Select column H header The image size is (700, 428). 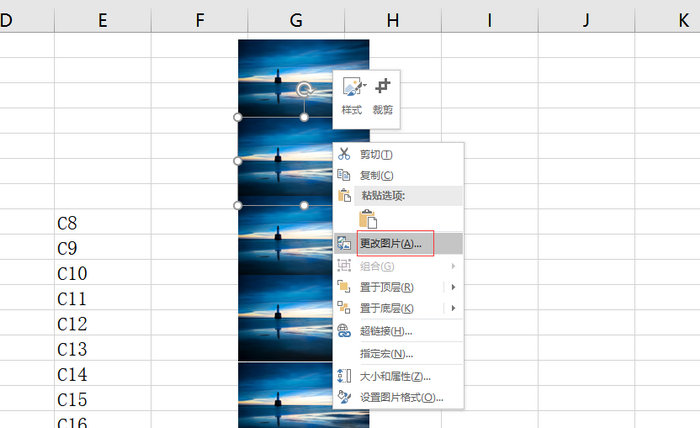click(393, 20)
